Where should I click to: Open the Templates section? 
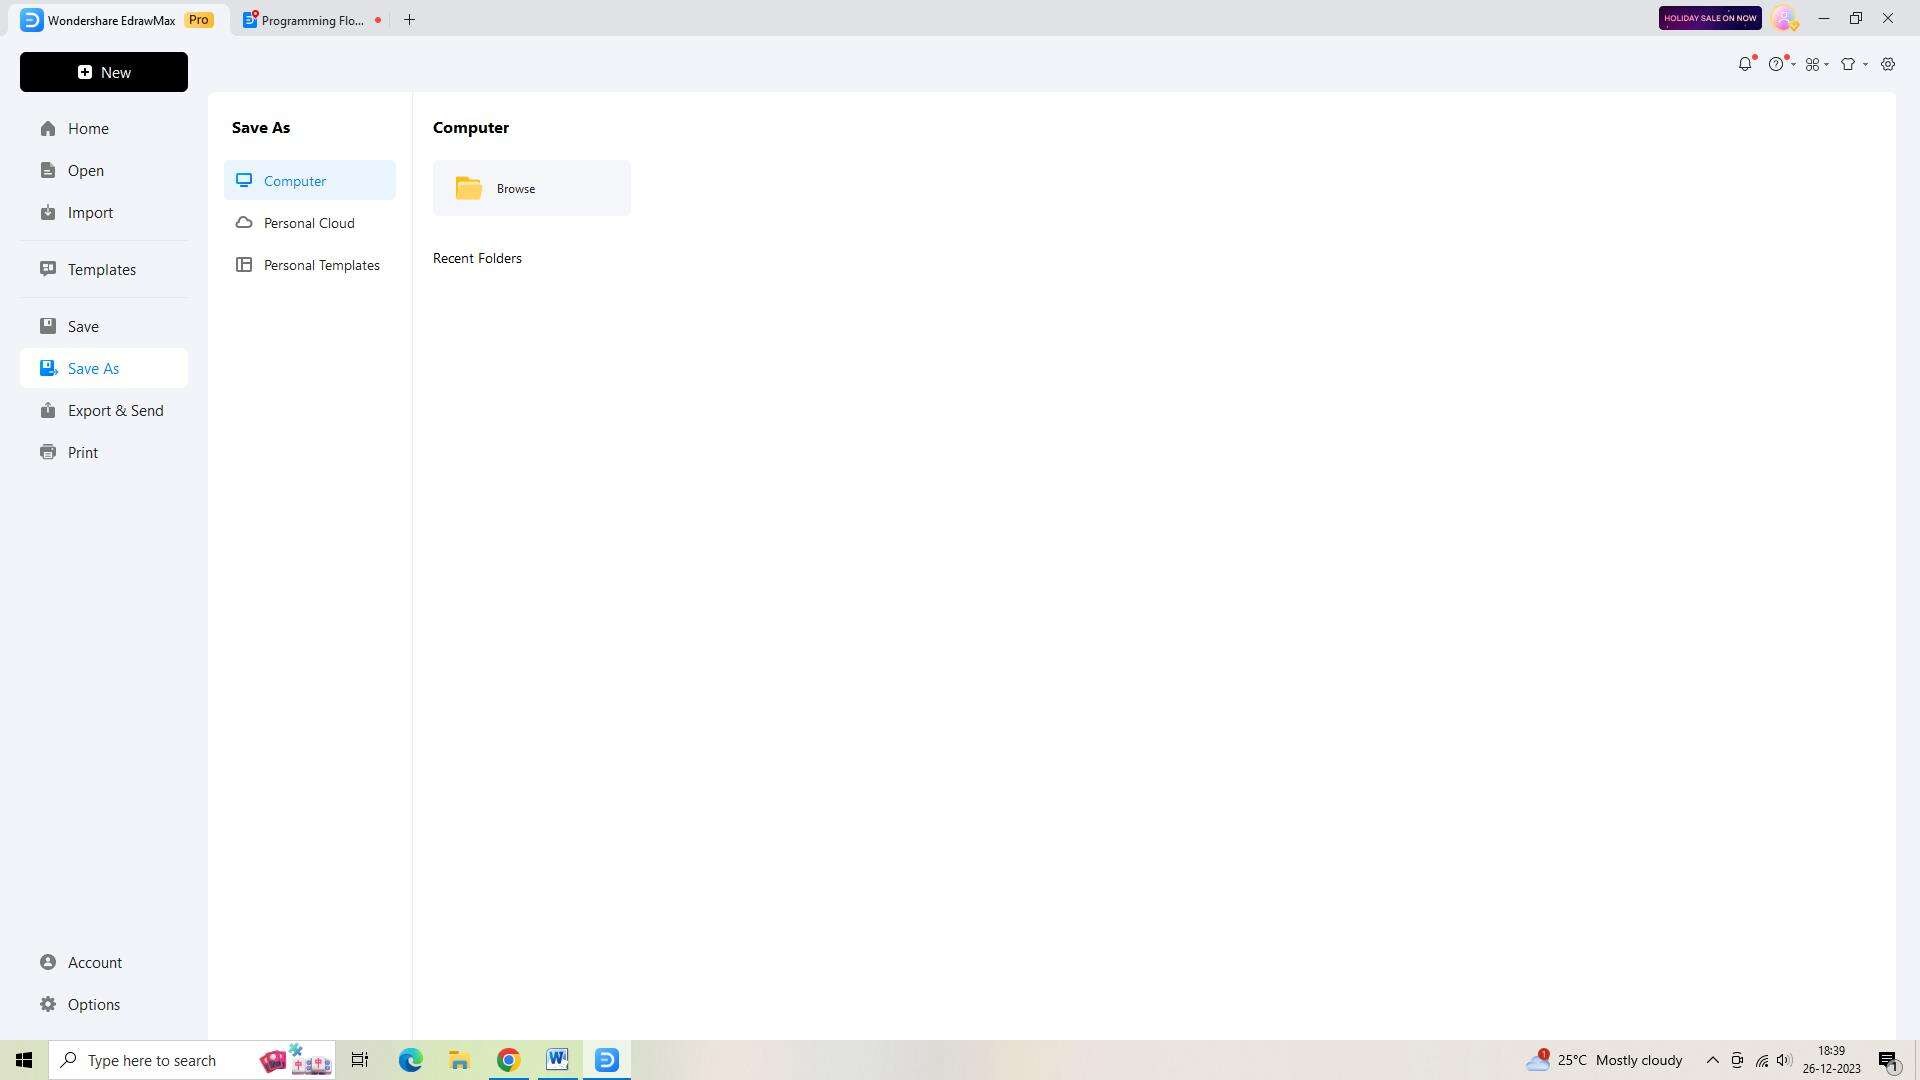(x=102, y=269)
